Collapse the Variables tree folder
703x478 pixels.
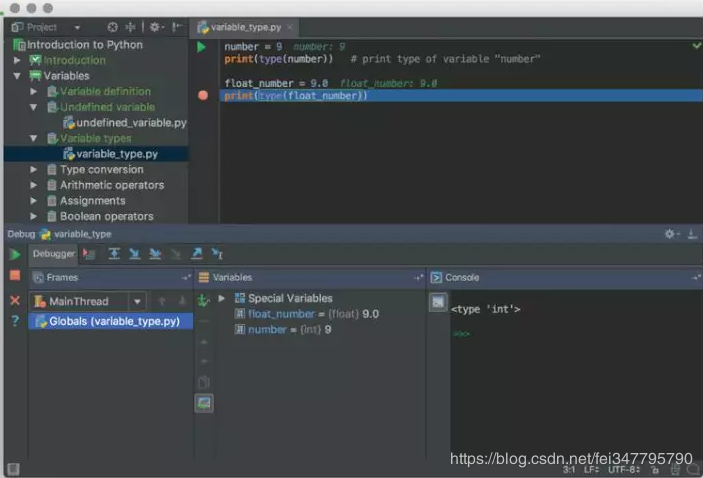(x=17, y=76)
